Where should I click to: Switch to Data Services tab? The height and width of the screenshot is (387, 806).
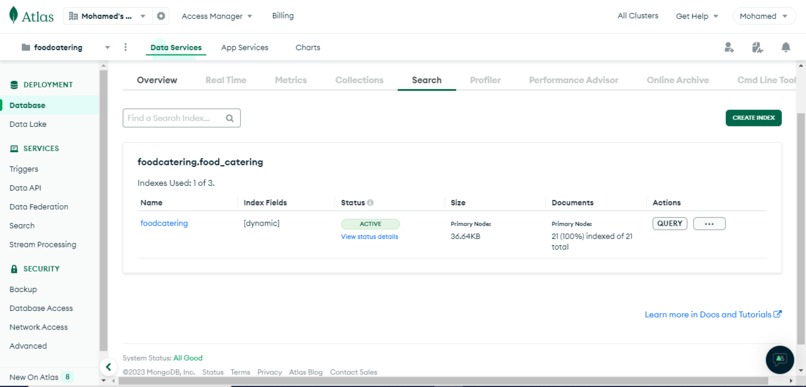pos(176,47)
